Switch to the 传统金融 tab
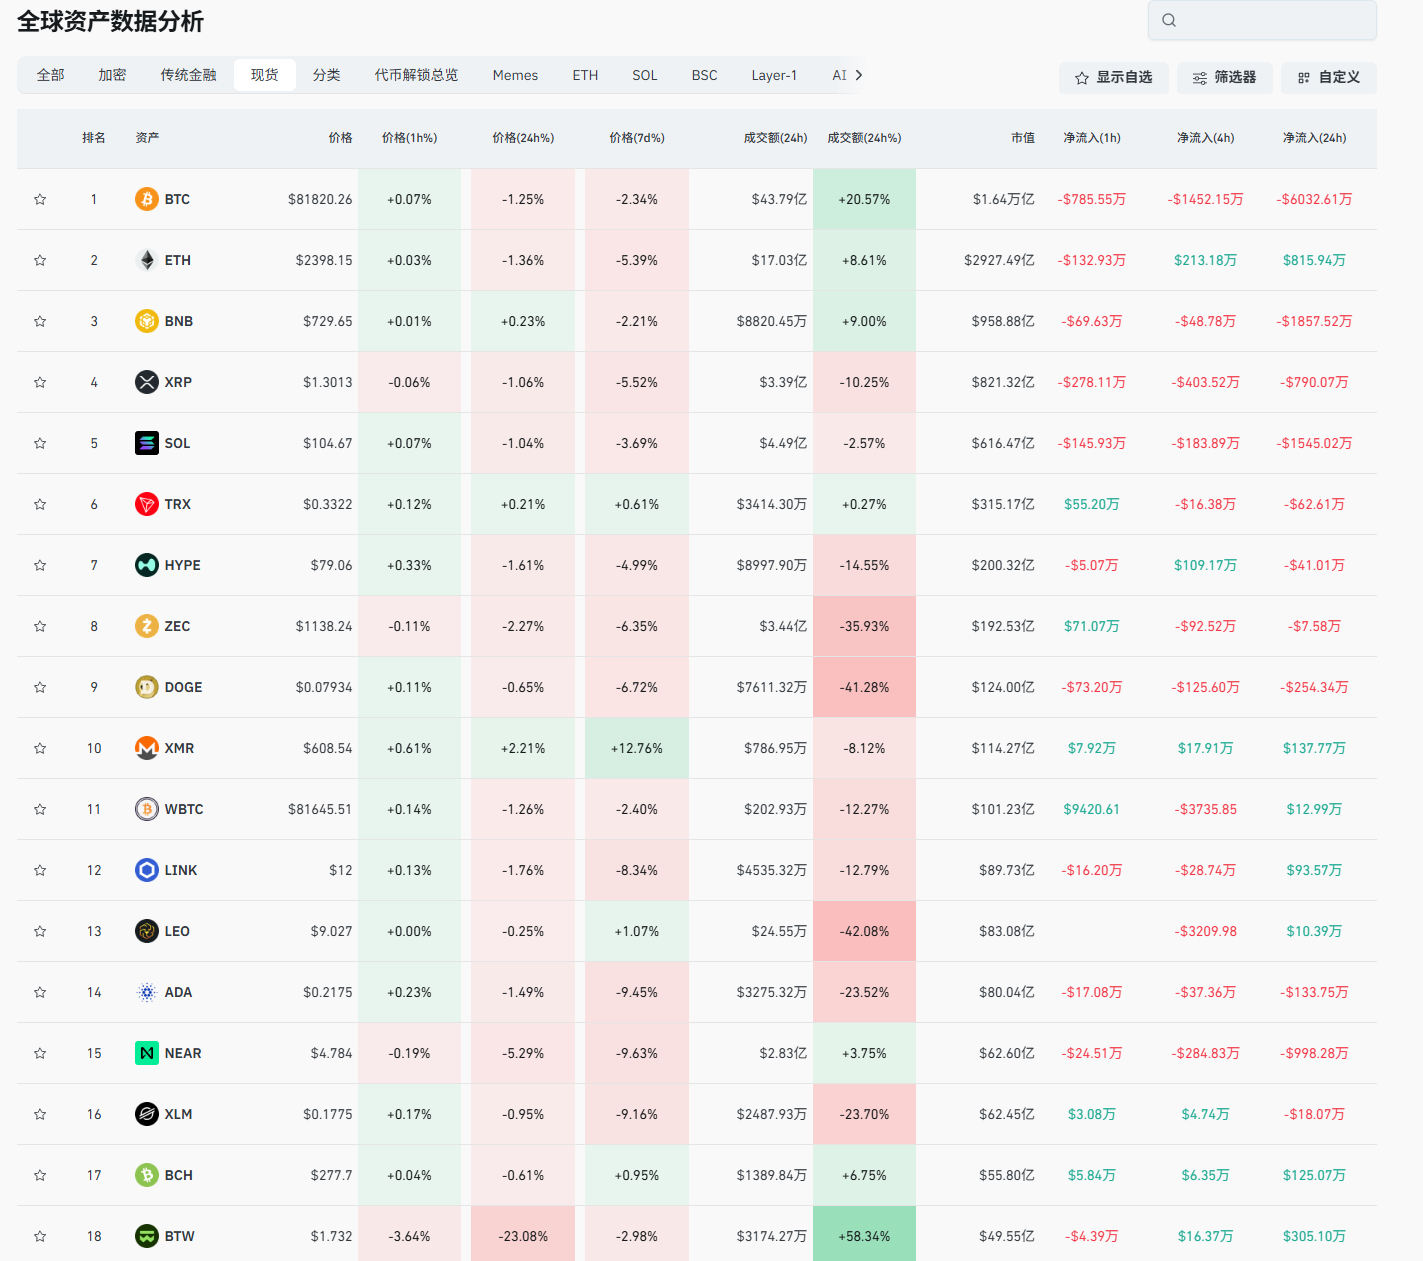 pyautogui.click(x=188, y=75)
